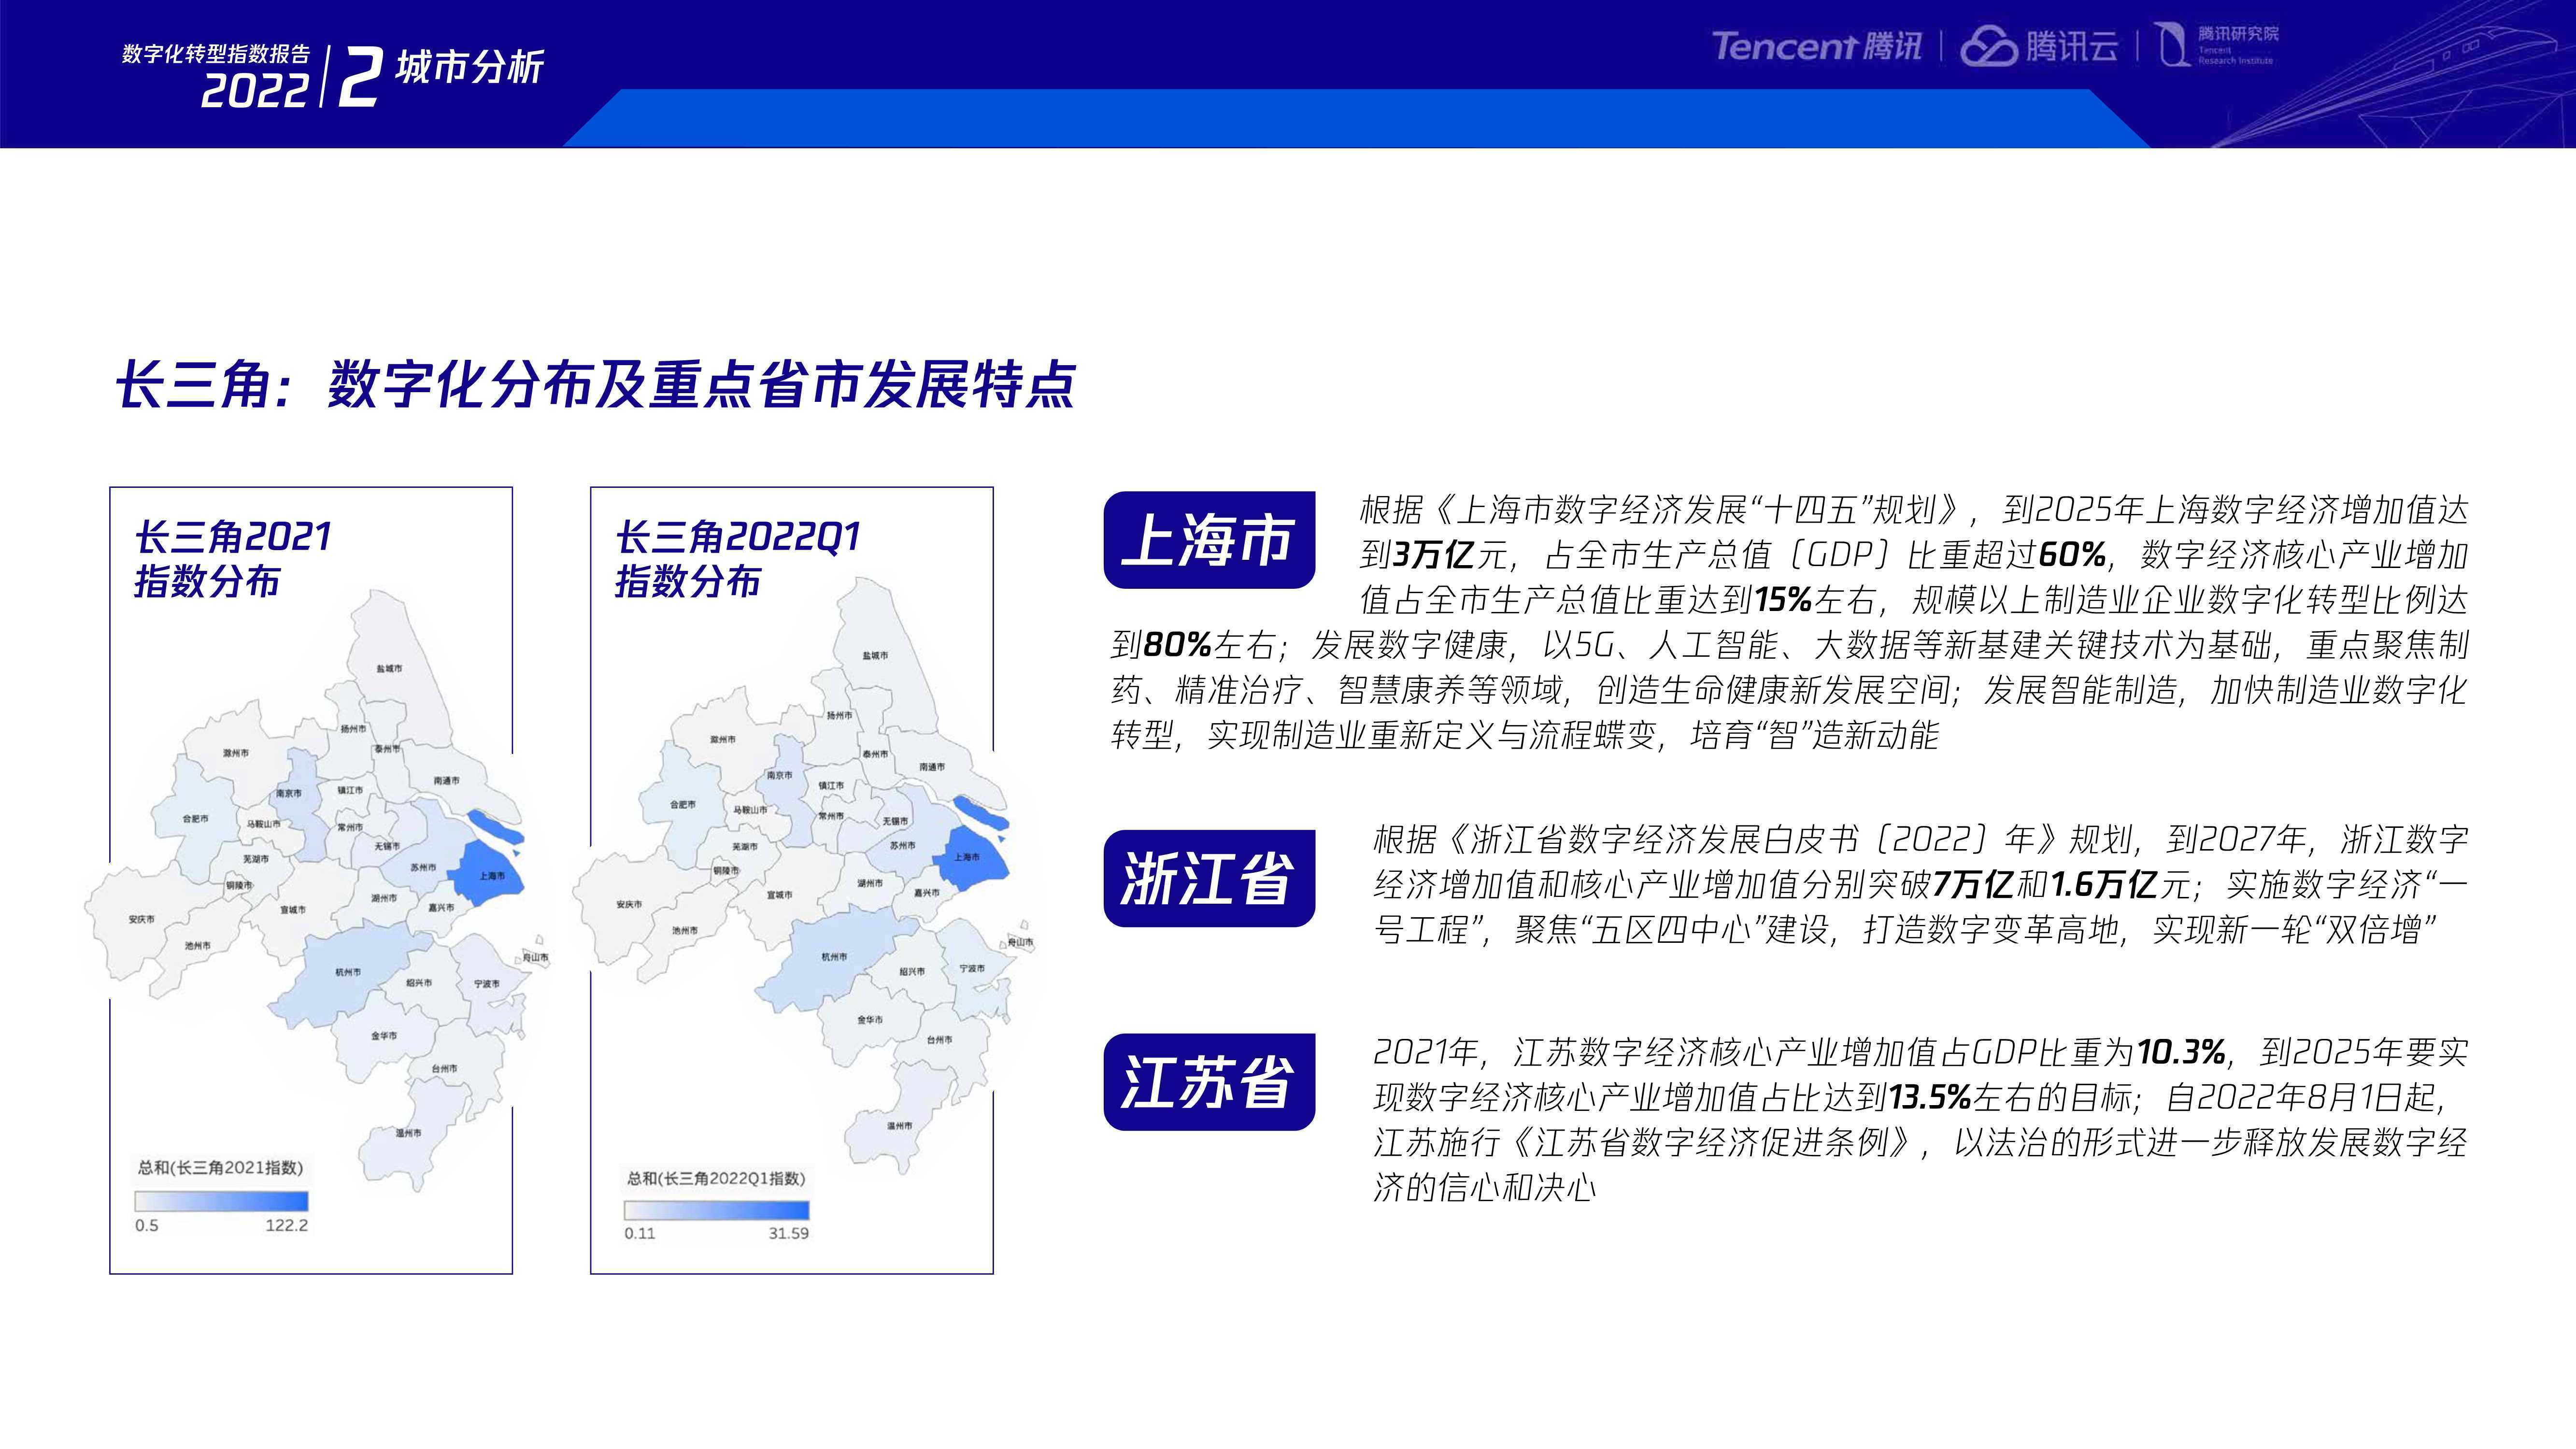2576x1449 pixels.
Task: Click the 浙江省 blue label badge
Action: (1209, 878)
